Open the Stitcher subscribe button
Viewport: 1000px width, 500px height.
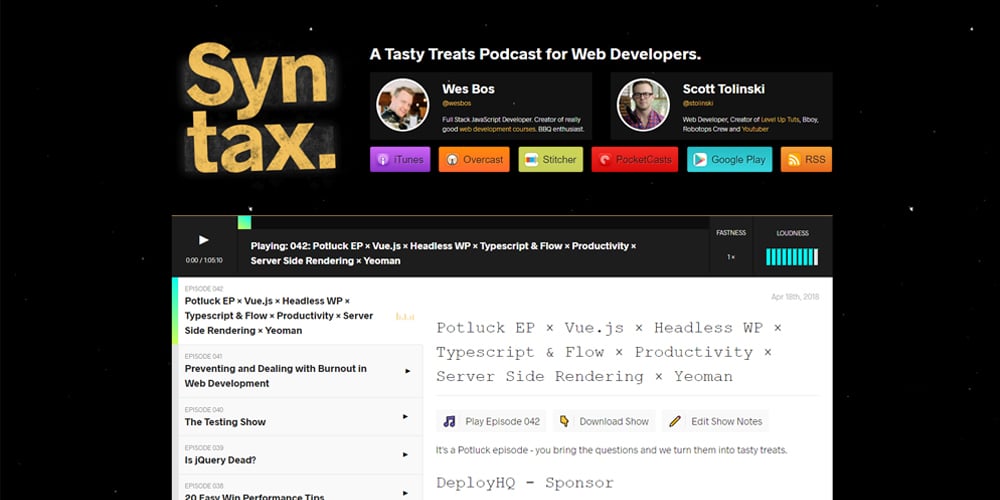click(550, 159)
